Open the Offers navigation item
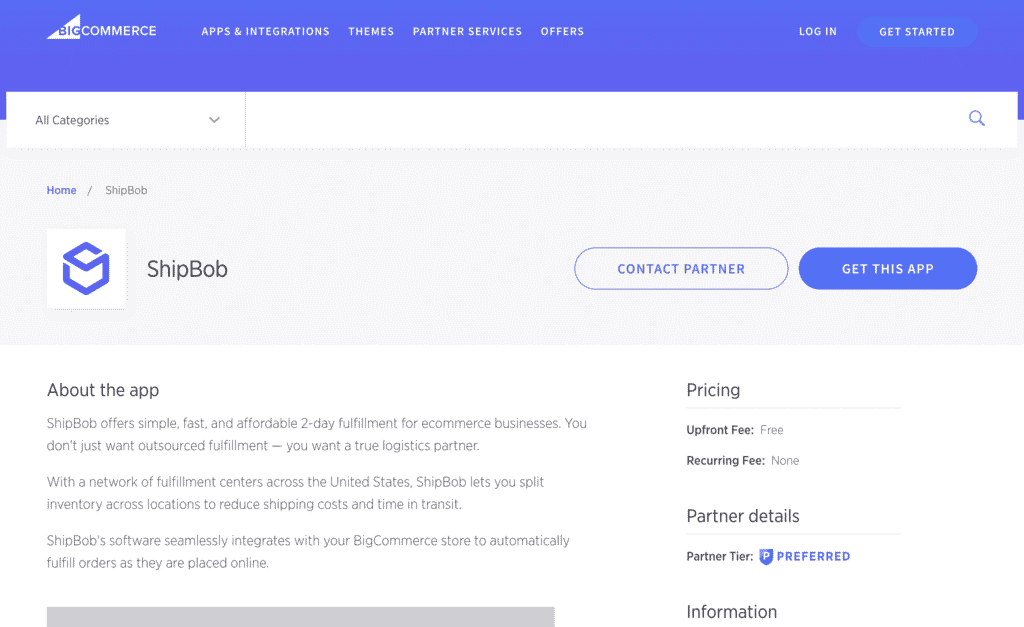This screenshot has height=627, width=1024. 562,32
